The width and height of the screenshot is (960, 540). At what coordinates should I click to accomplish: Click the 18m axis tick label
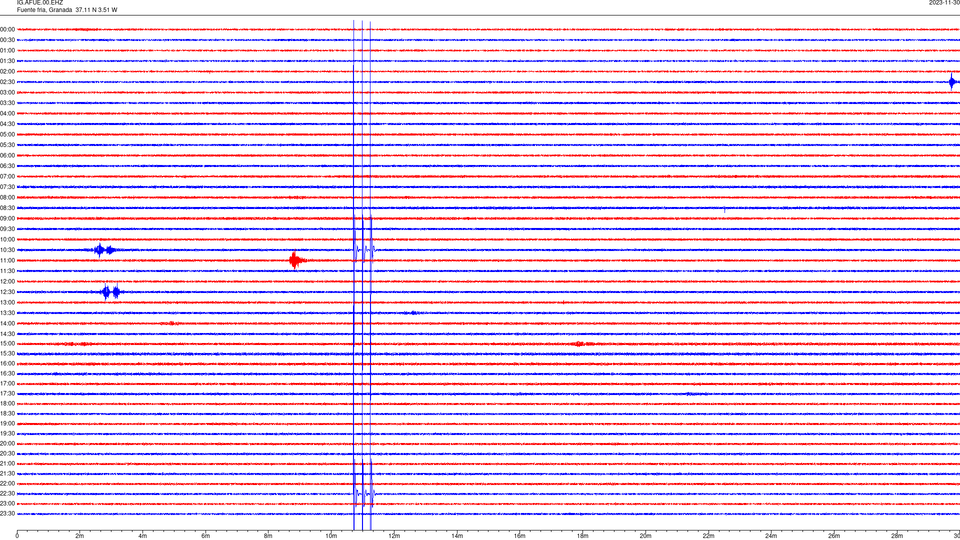[582, 536]
